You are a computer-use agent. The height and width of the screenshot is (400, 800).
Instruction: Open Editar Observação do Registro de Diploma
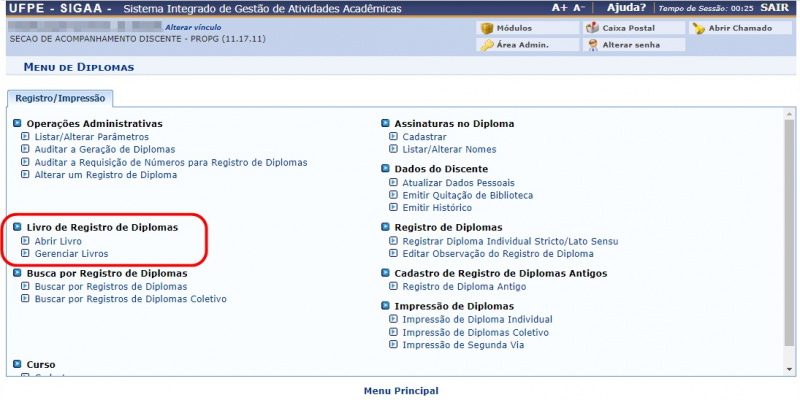[498, 254]
